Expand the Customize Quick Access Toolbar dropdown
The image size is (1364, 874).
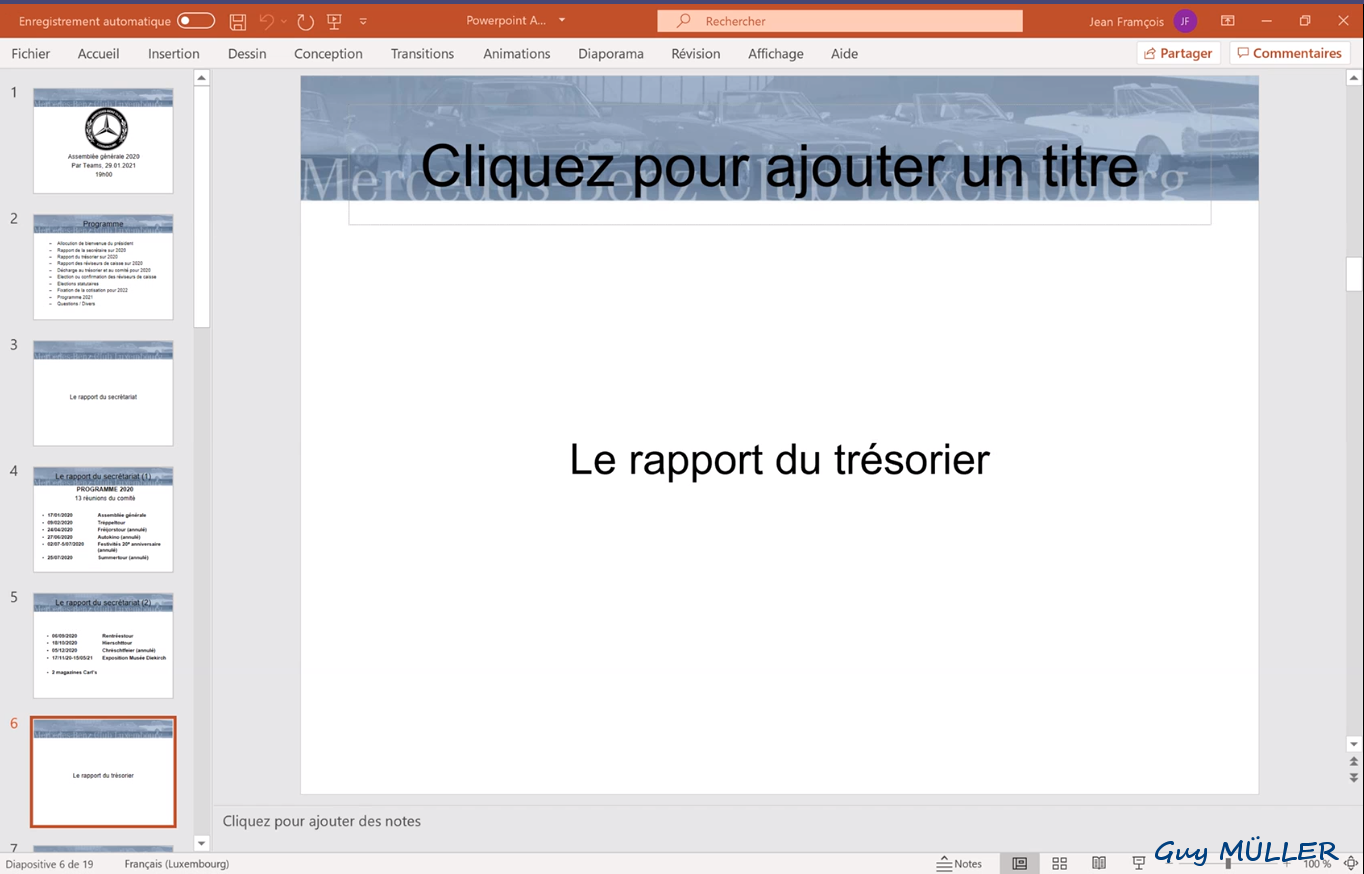363,21
